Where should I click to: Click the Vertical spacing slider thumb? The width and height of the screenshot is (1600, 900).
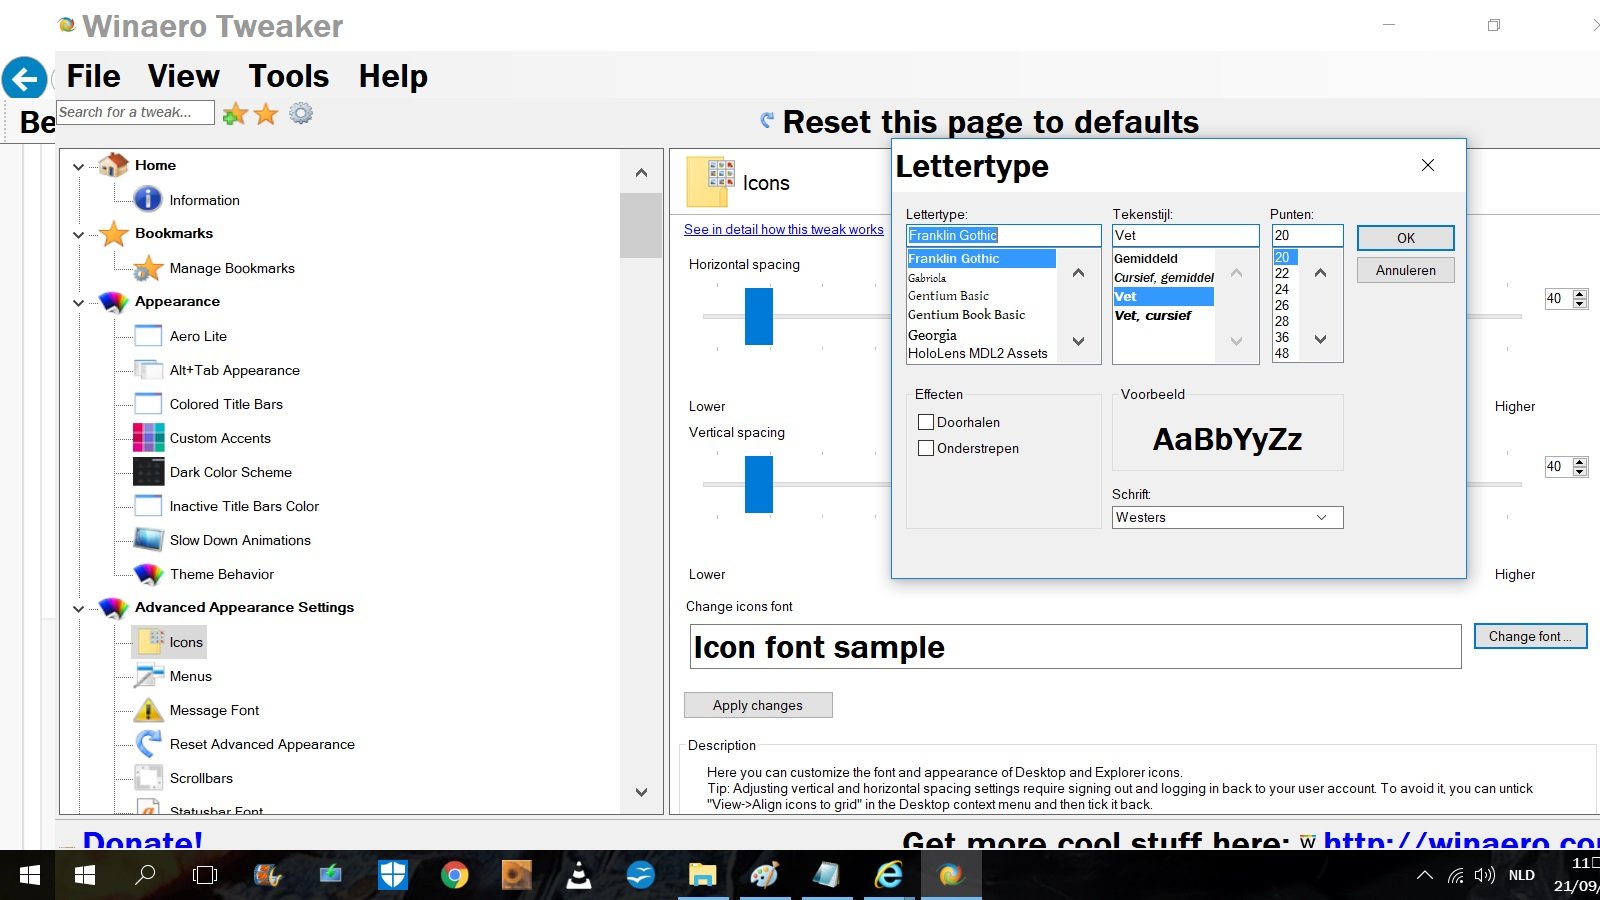[759, 484]
